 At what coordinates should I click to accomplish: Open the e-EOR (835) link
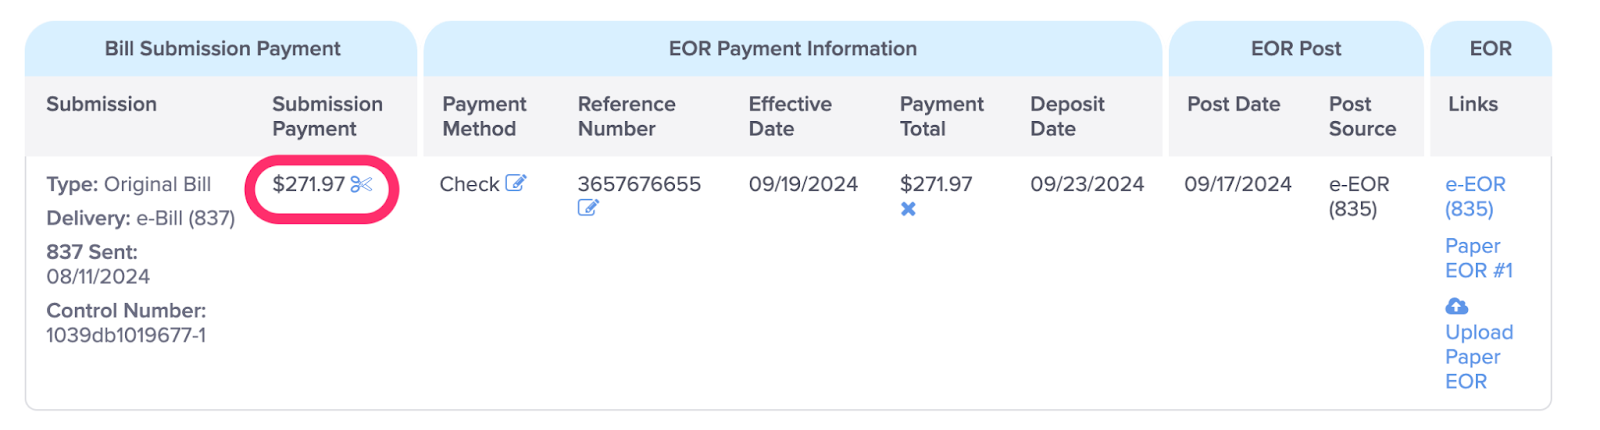click(x=1475, y=196)
